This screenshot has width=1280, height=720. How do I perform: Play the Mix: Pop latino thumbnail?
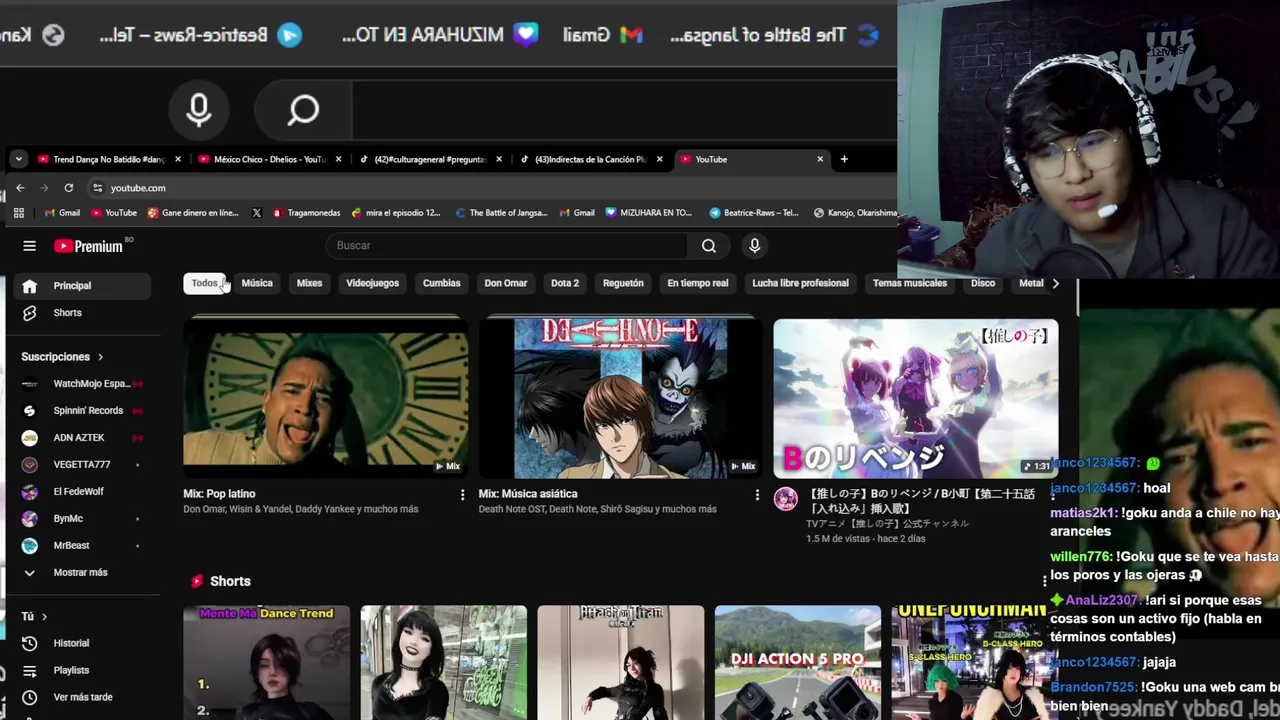pyautogui.click(x=325, y=398)
